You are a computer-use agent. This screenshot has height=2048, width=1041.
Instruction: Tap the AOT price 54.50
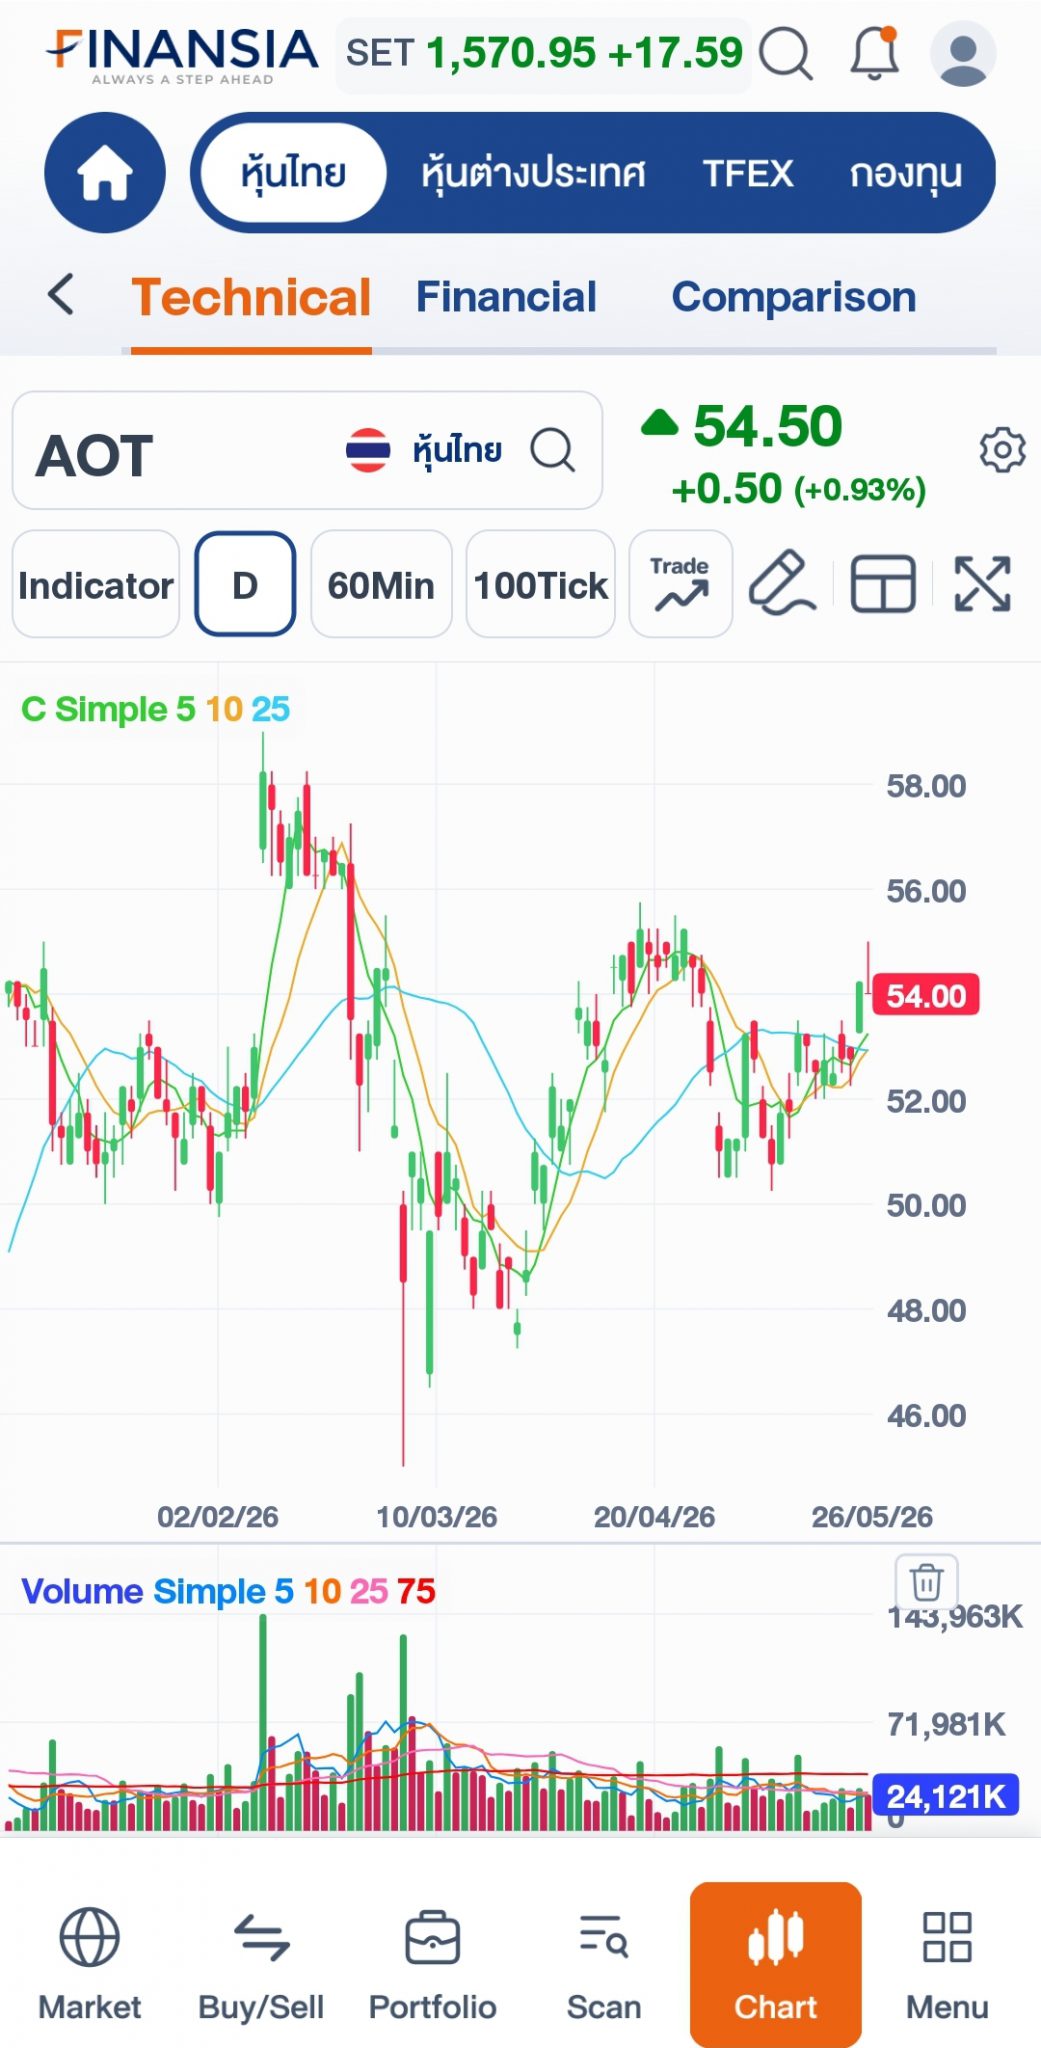[768, 425]
